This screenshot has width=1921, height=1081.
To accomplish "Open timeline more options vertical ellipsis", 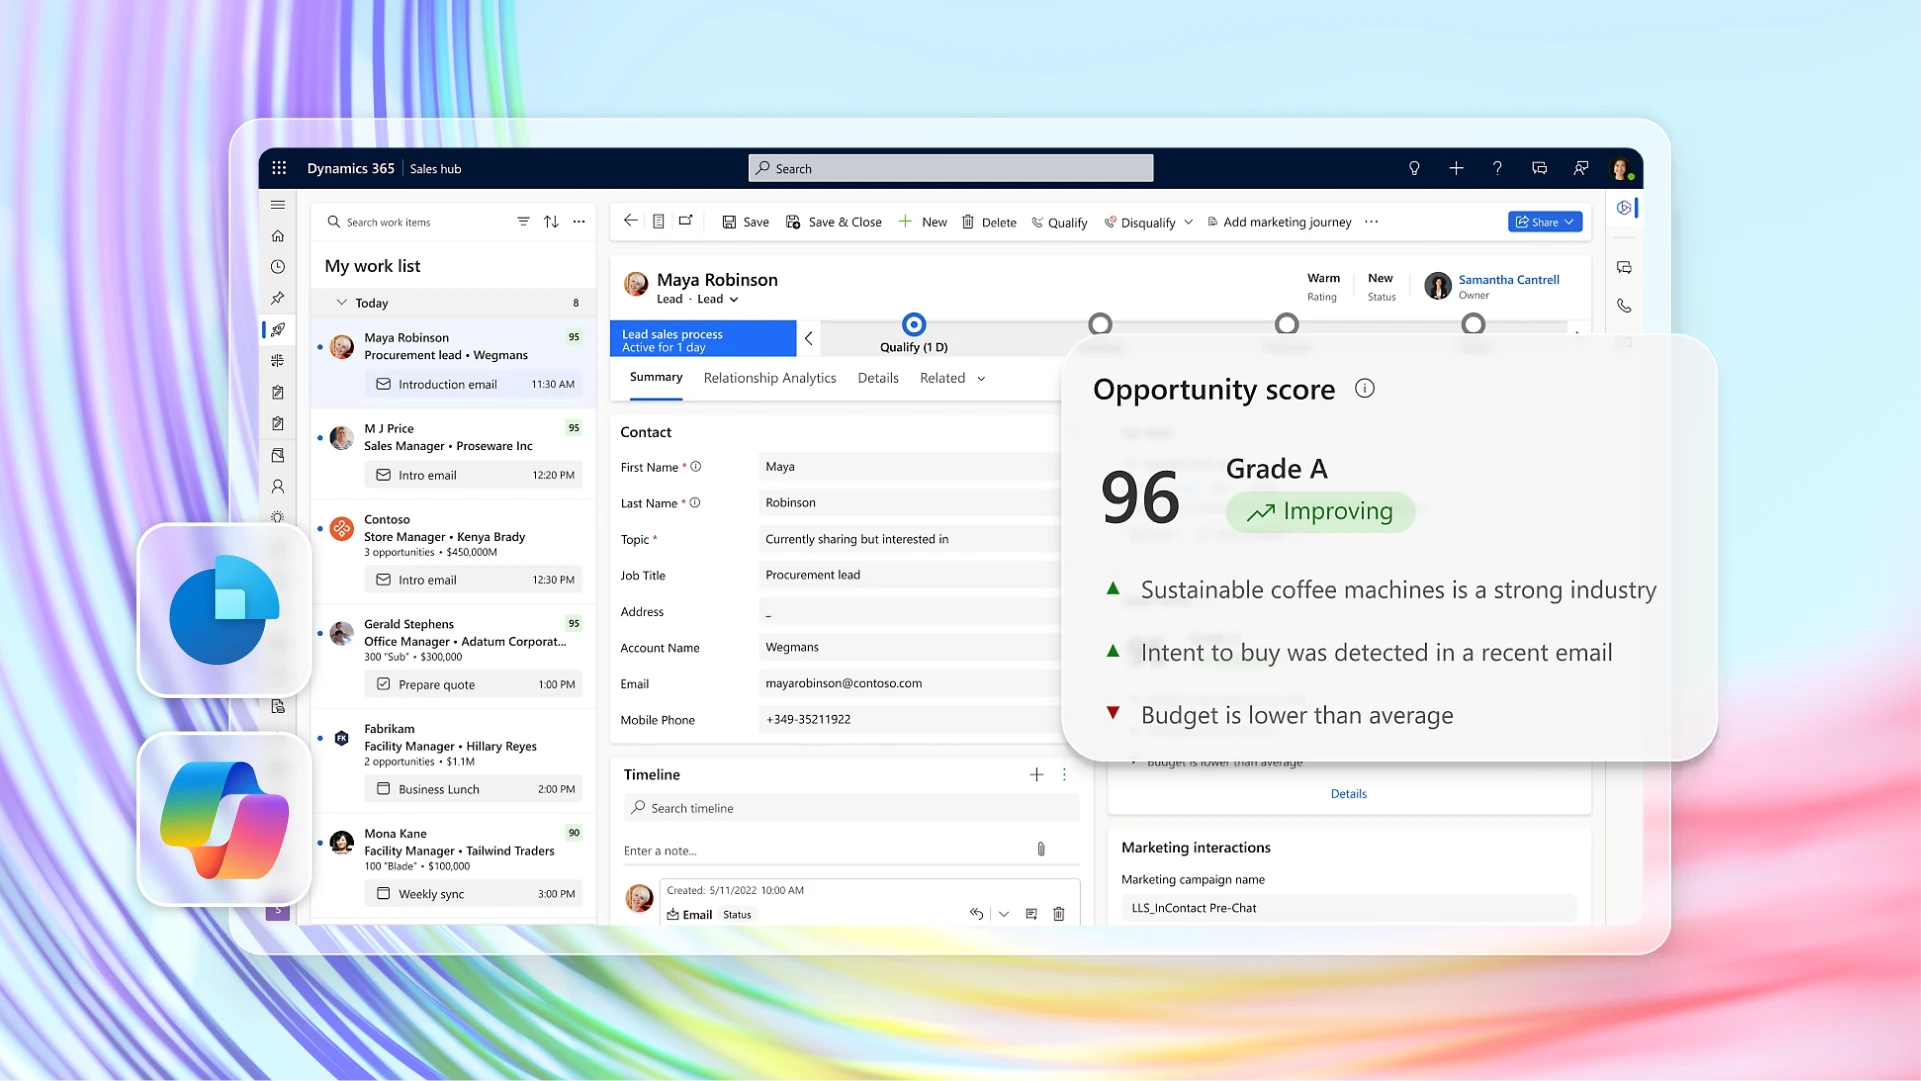I will point(1064,774).
